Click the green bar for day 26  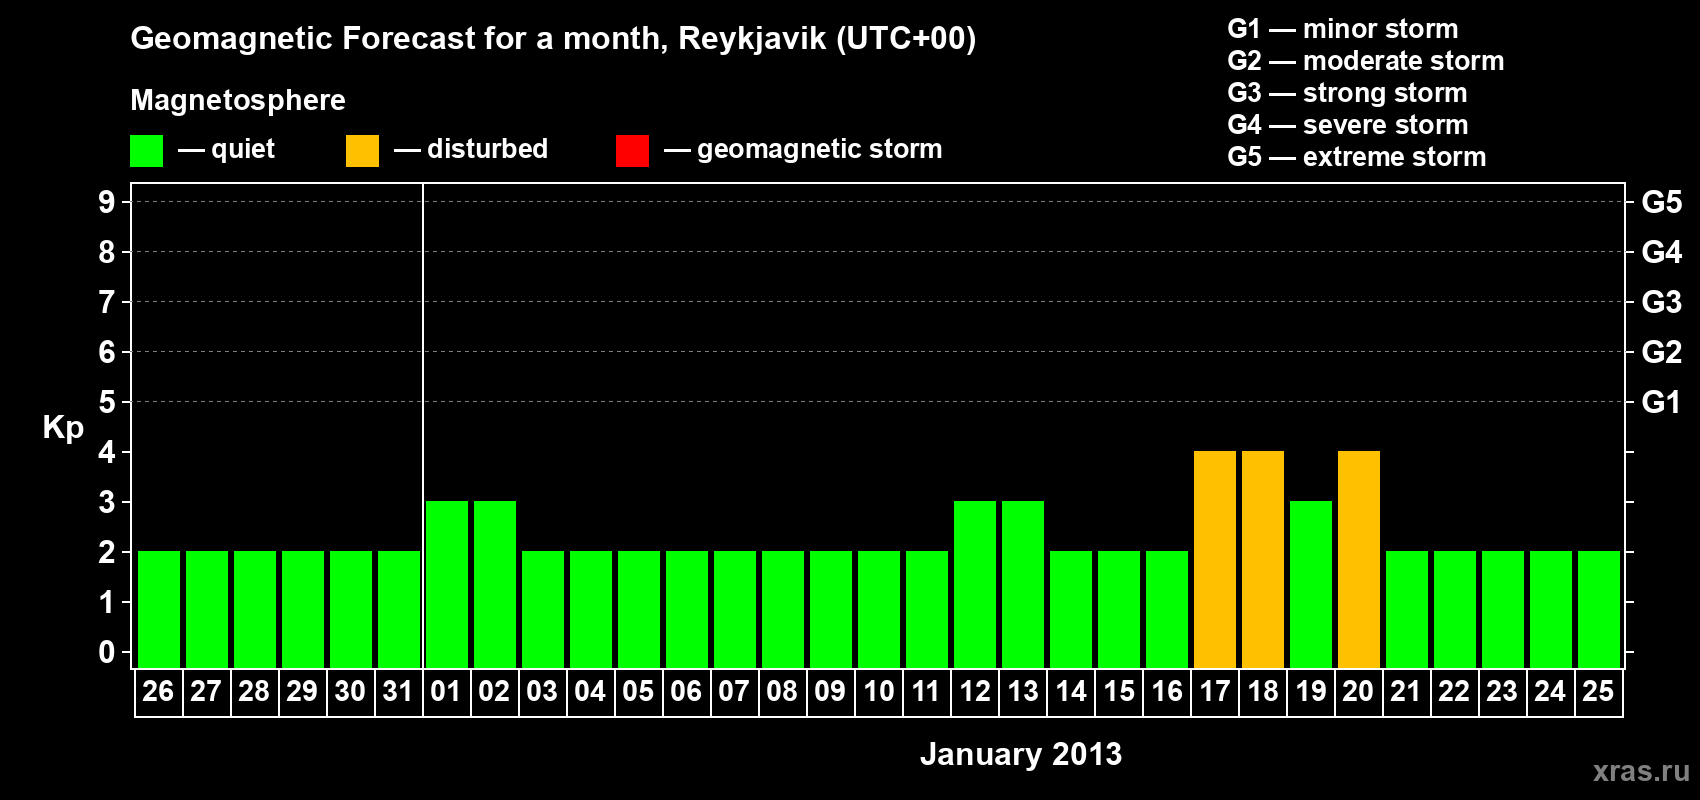coord(159,609)
